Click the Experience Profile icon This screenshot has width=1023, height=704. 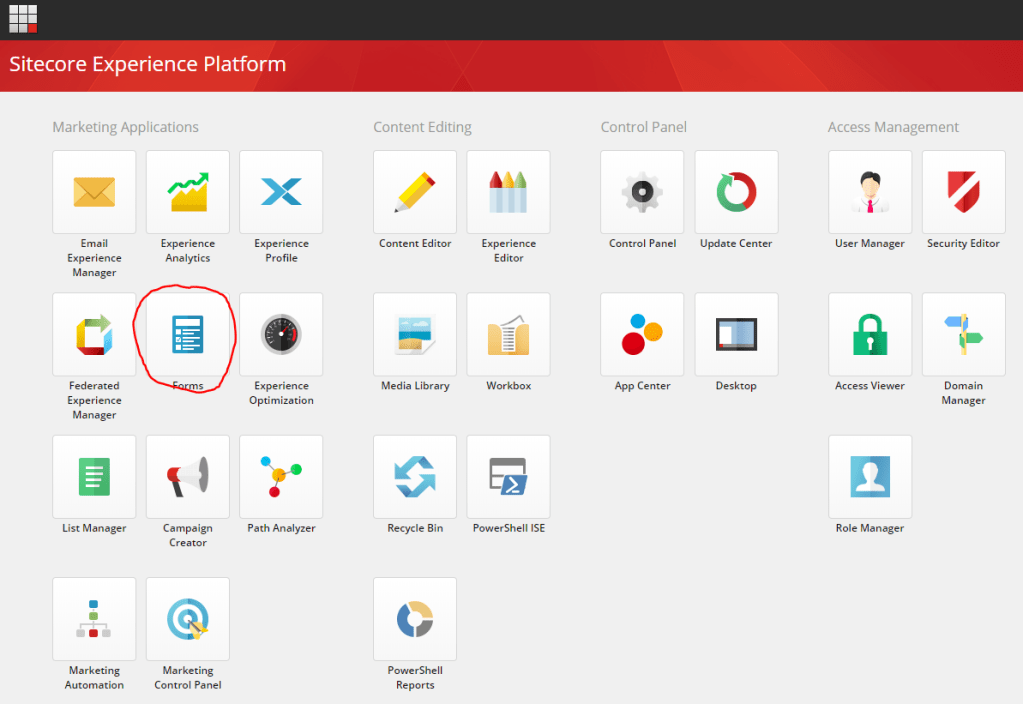point(281,192)
